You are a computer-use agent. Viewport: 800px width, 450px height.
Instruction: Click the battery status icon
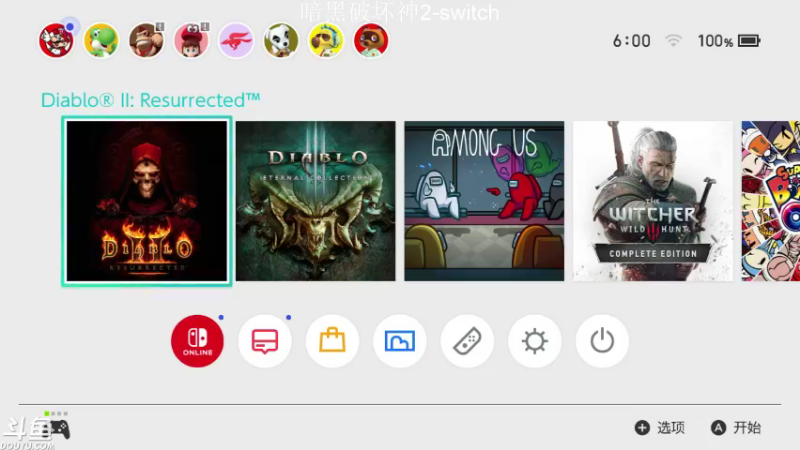[749, 41]
